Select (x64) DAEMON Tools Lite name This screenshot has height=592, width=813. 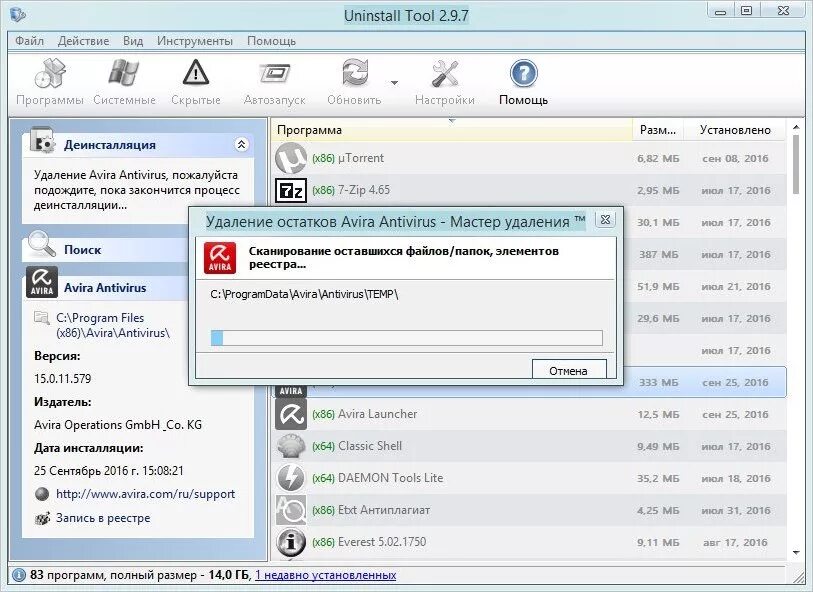tap(377, 478)
